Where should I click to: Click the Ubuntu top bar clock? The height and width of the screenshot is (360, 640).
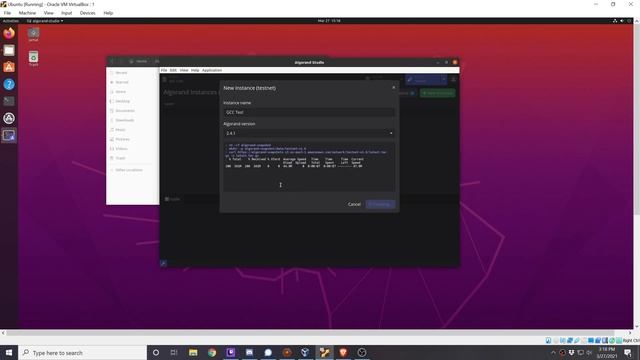click(329, 20)
